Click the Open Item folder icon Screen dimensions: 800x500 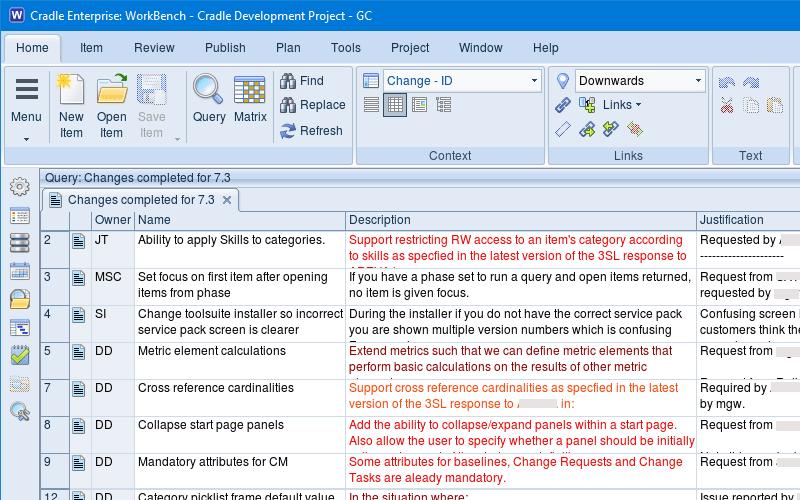(x=112, y=89)
